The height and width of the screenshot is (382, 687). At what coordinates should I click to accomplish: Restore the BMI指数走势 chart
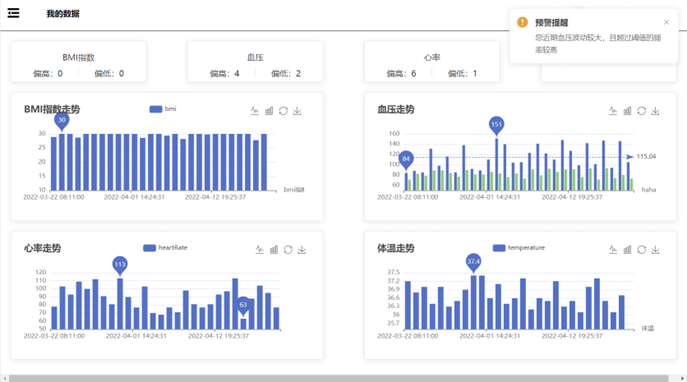click(x=283, y=111)
